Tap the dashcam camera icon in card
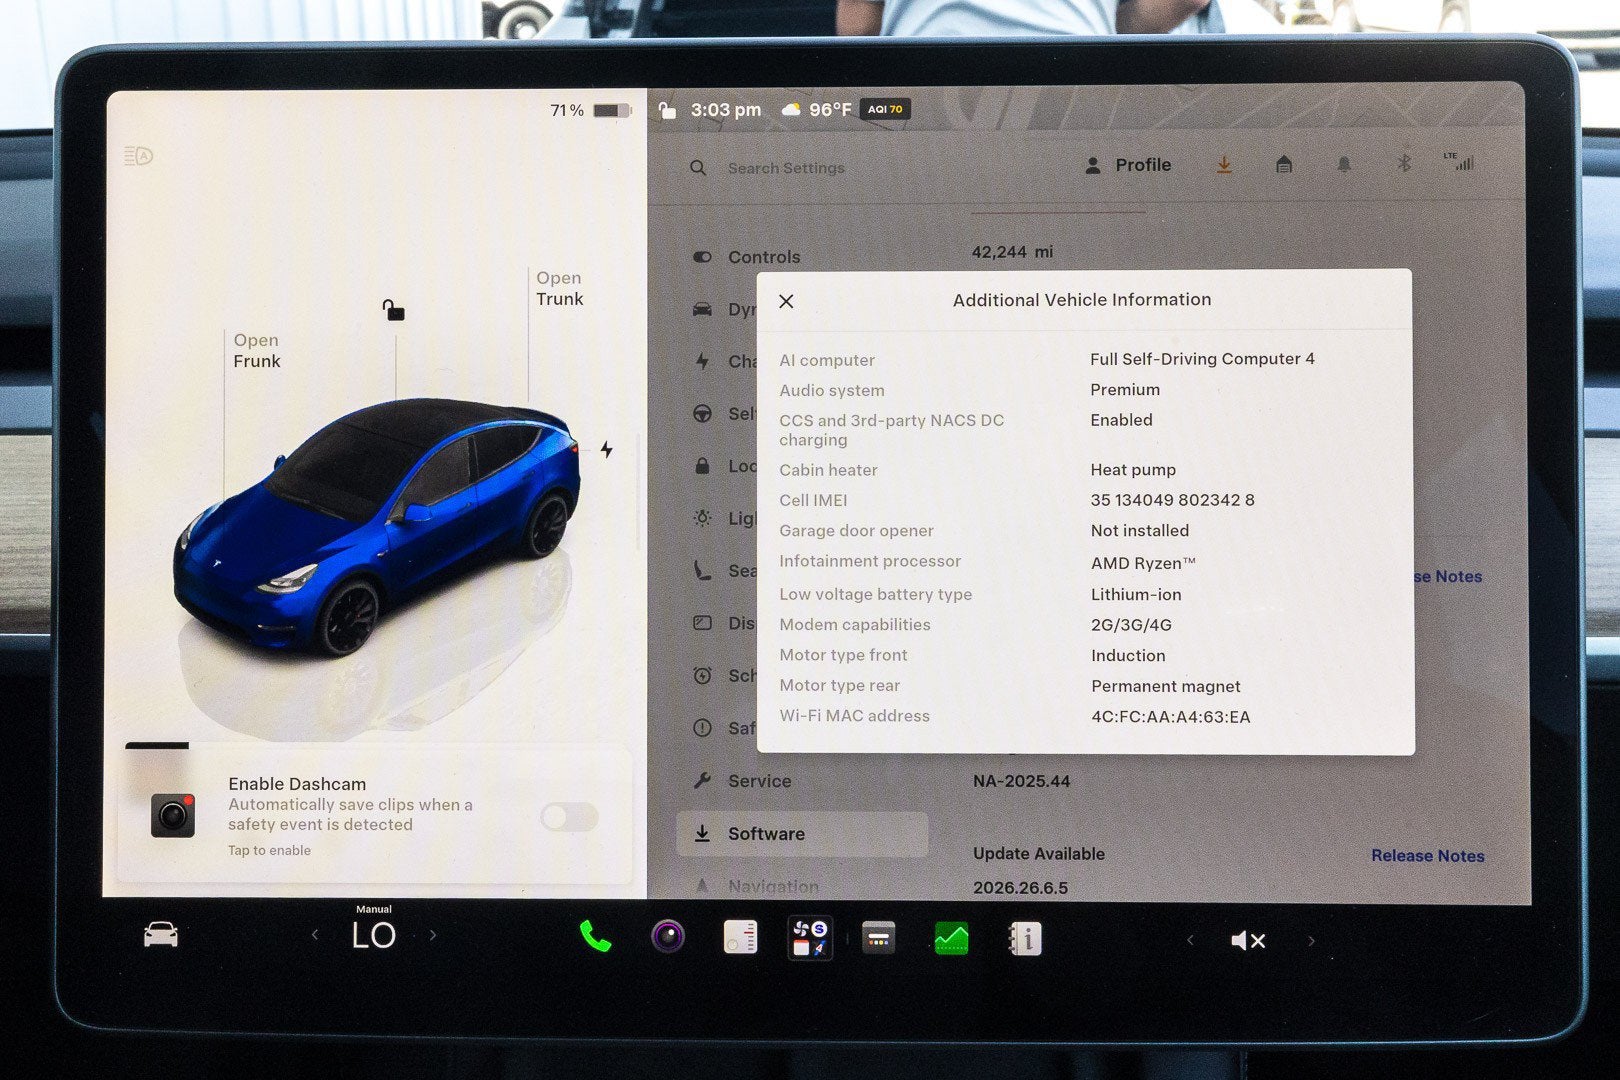Viewport: 1620px width, 1080px height. tap(173, 815)
